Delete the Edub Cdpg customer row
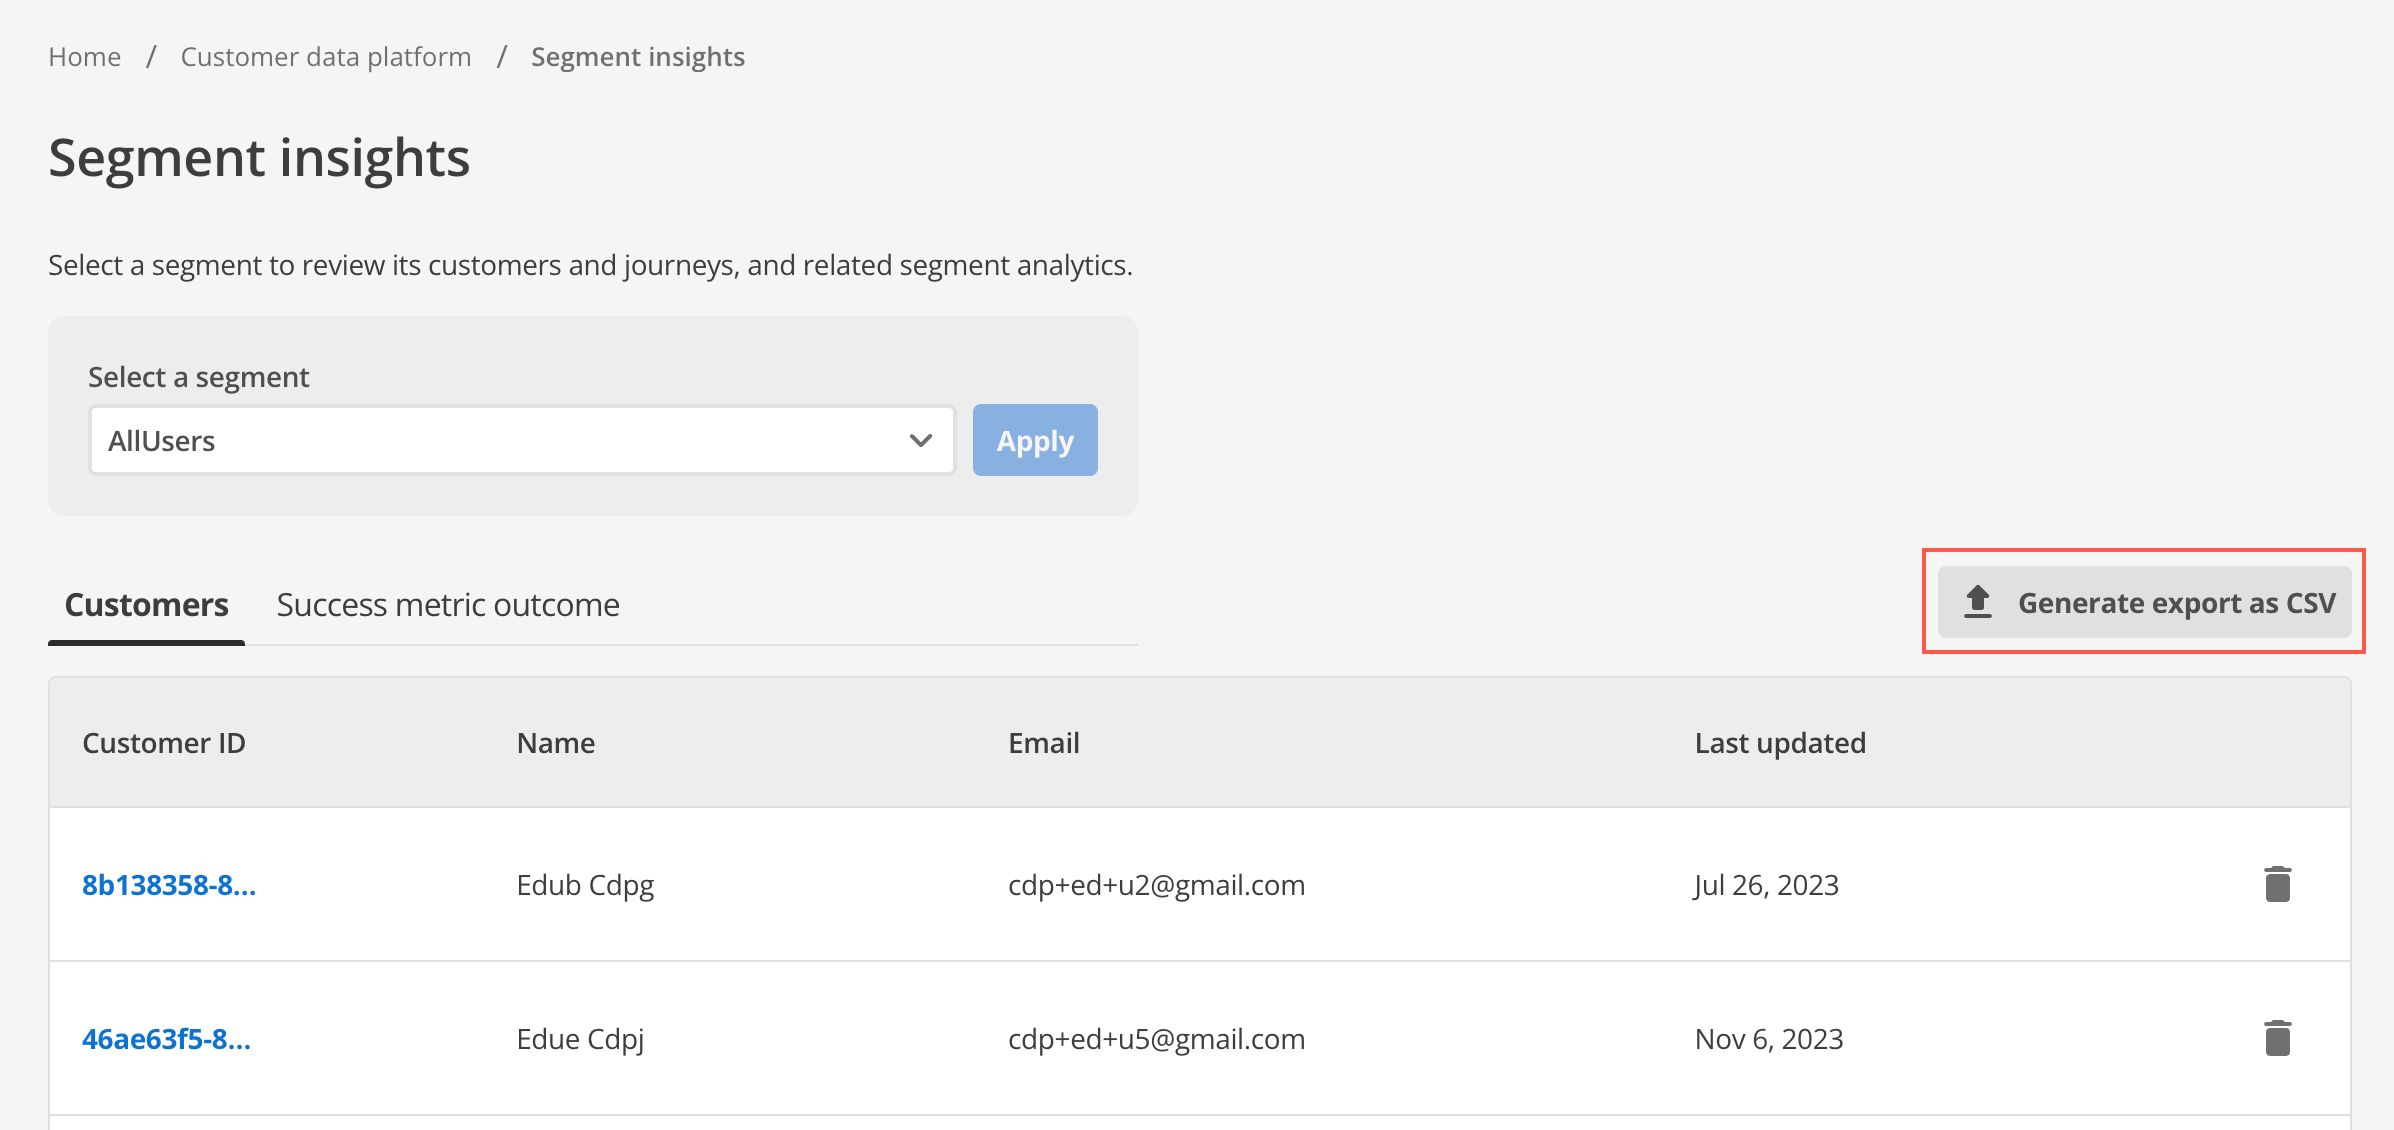This screenshot has width=2394, height=1130. 2277,884
